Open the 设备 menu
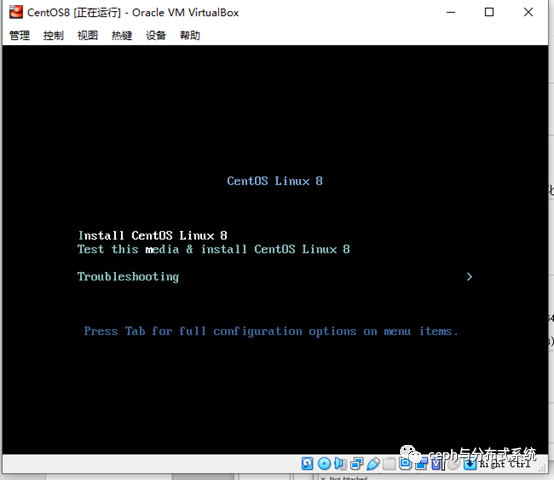554x480 pixels. [x=156, y=35]
